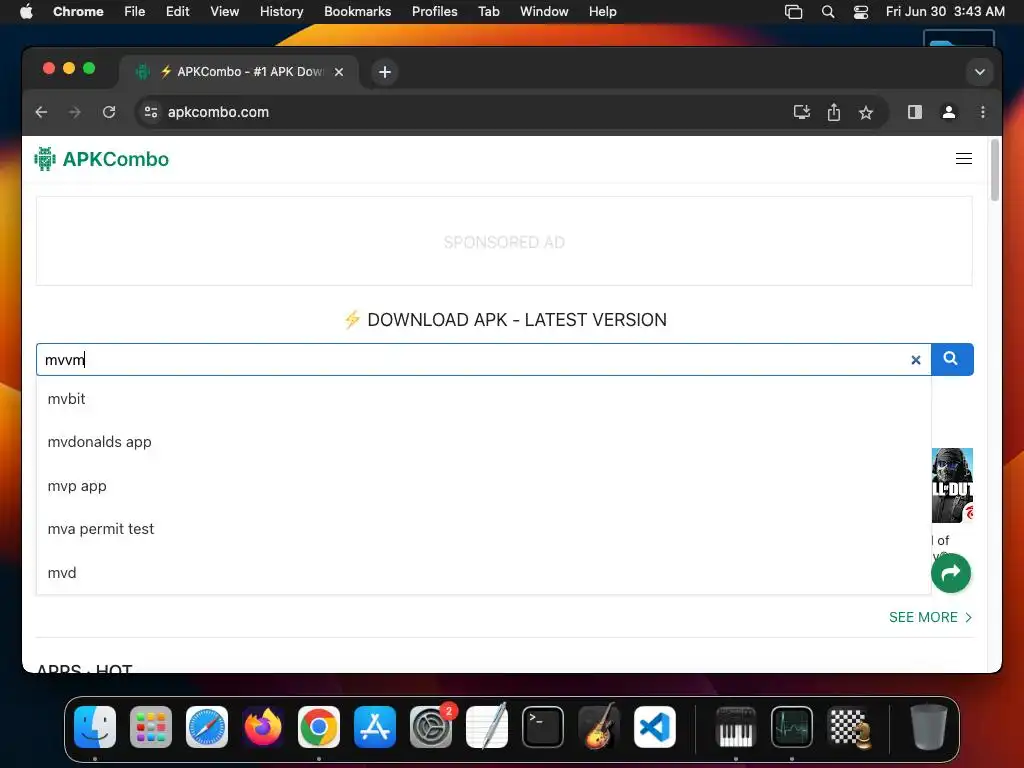This screenshot has height=768, width=1024.
Task: Open the Help menu
Action: [602, 12]
